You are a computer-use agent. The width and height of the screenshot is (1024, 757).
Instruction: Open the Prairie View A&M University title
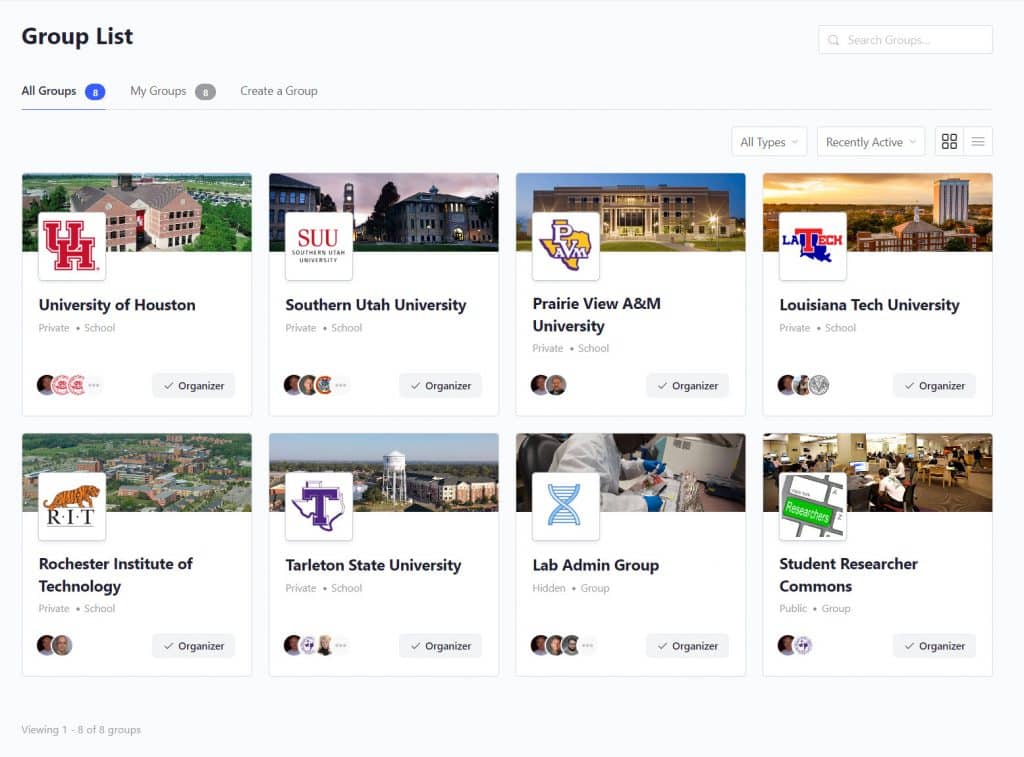pos(596,315)
